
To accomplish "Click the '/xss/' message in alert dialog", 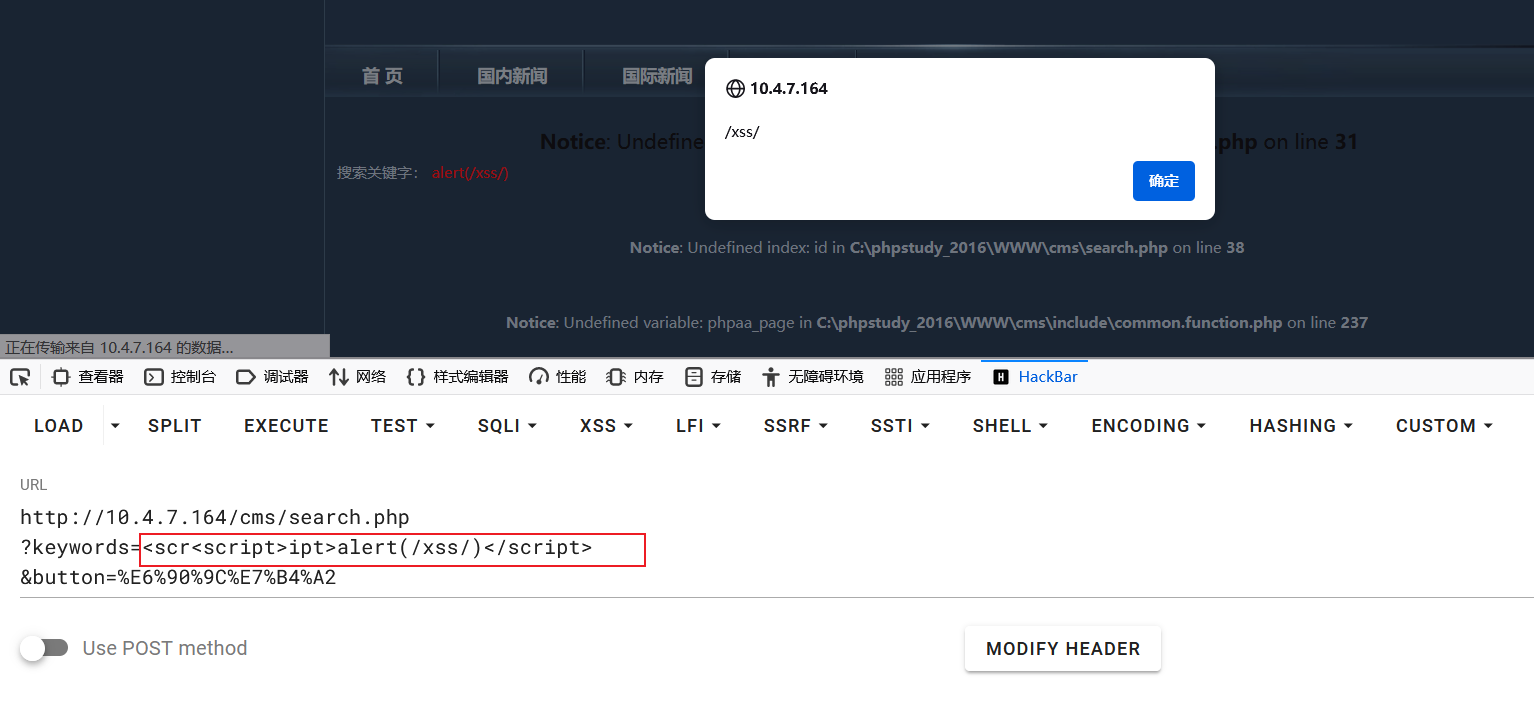I will pyautogui.click(x=743, y=132).
